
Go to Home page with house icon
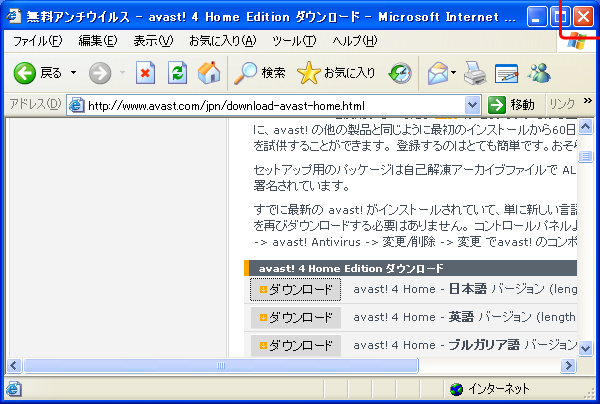click(x=209, y=72)
